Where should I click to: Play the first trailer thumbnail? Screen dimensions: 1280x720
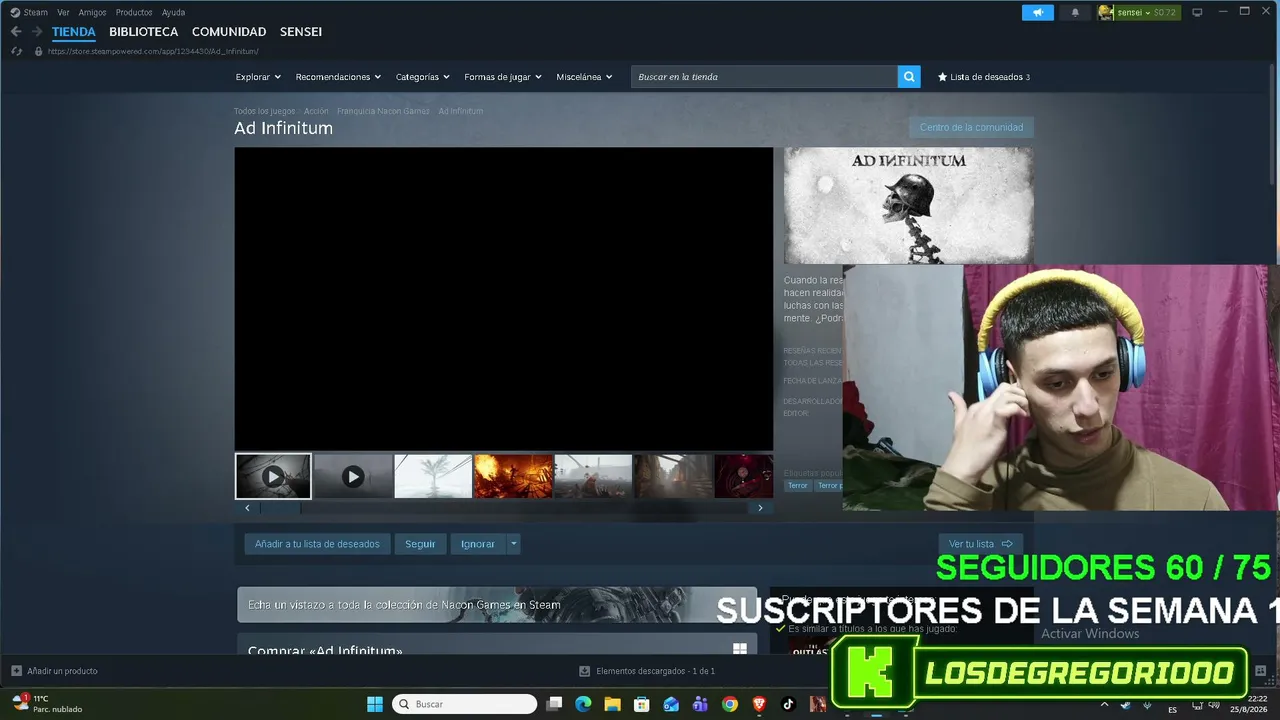click(x=273, y=477)
